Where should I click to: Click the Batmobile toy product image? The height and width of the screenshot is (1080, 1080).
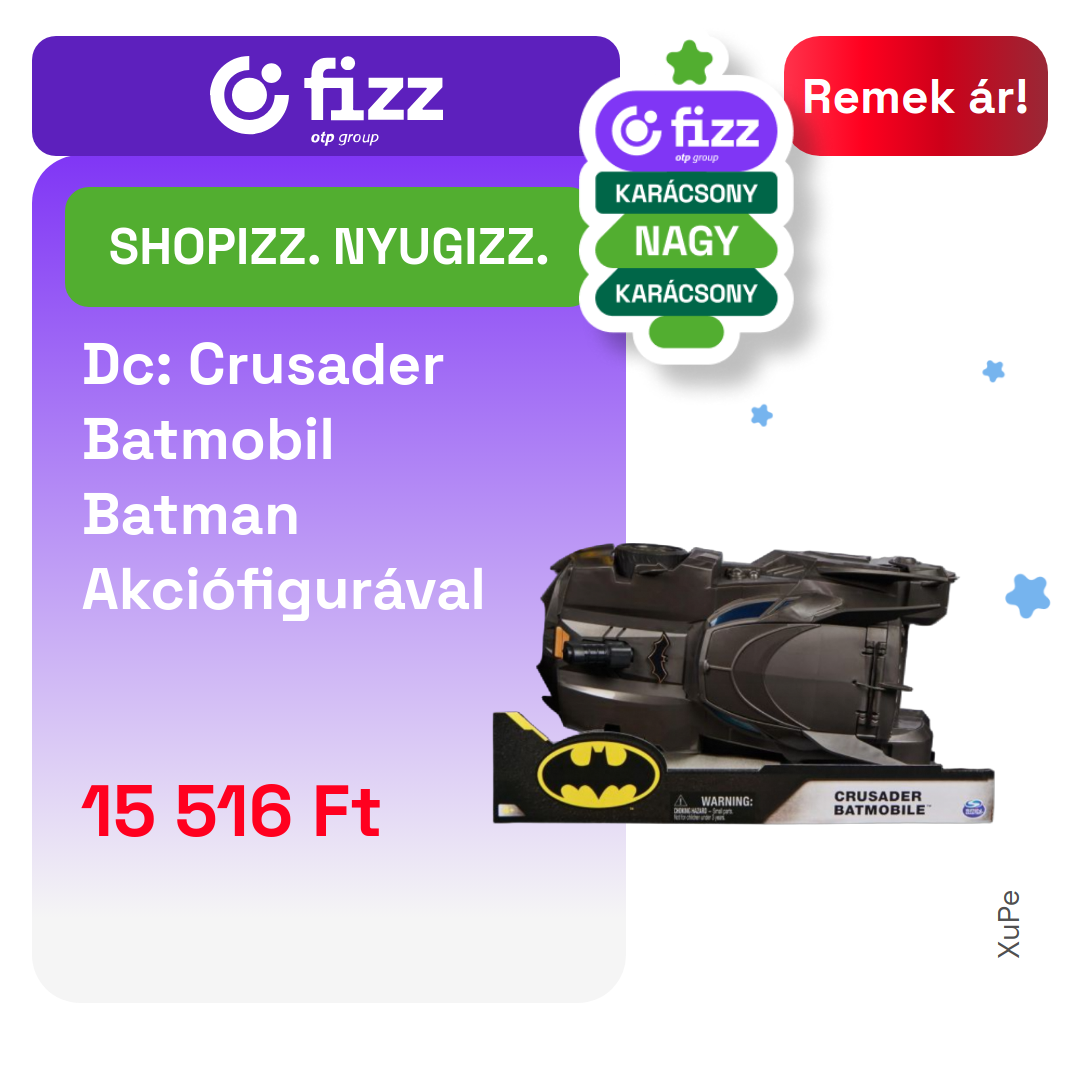pyautogui.click(x=744, y=683)
